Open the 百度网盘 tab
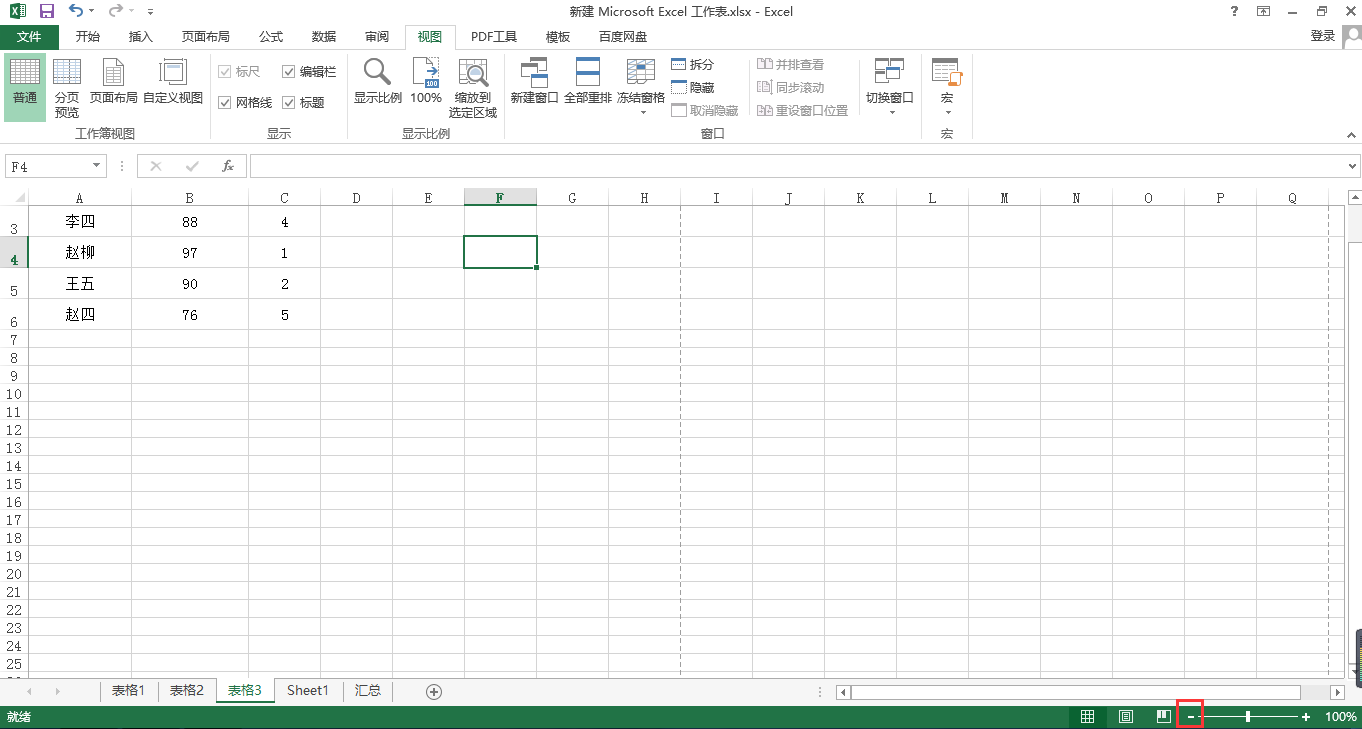The width and height of the screenshot is (1362, 729). [623, 37]
